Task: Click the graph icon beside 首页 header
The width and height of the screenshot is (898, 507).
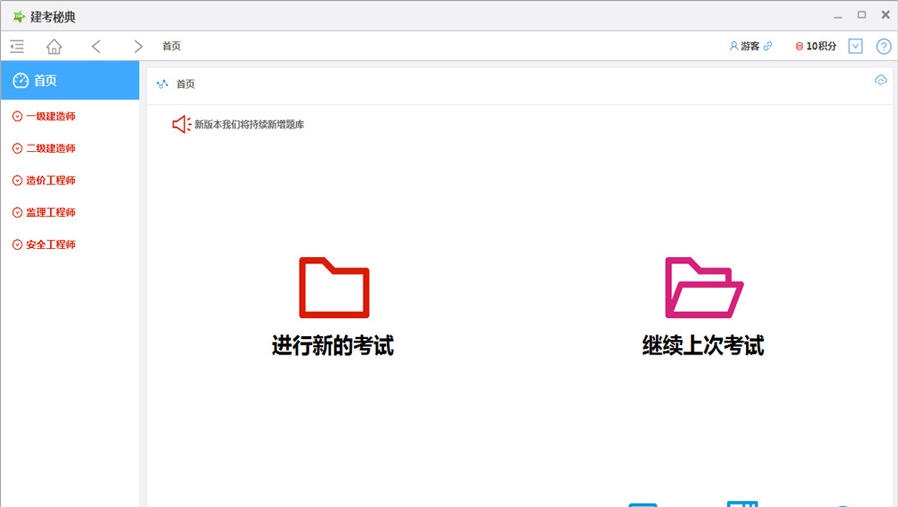Action: coord(163,84)
